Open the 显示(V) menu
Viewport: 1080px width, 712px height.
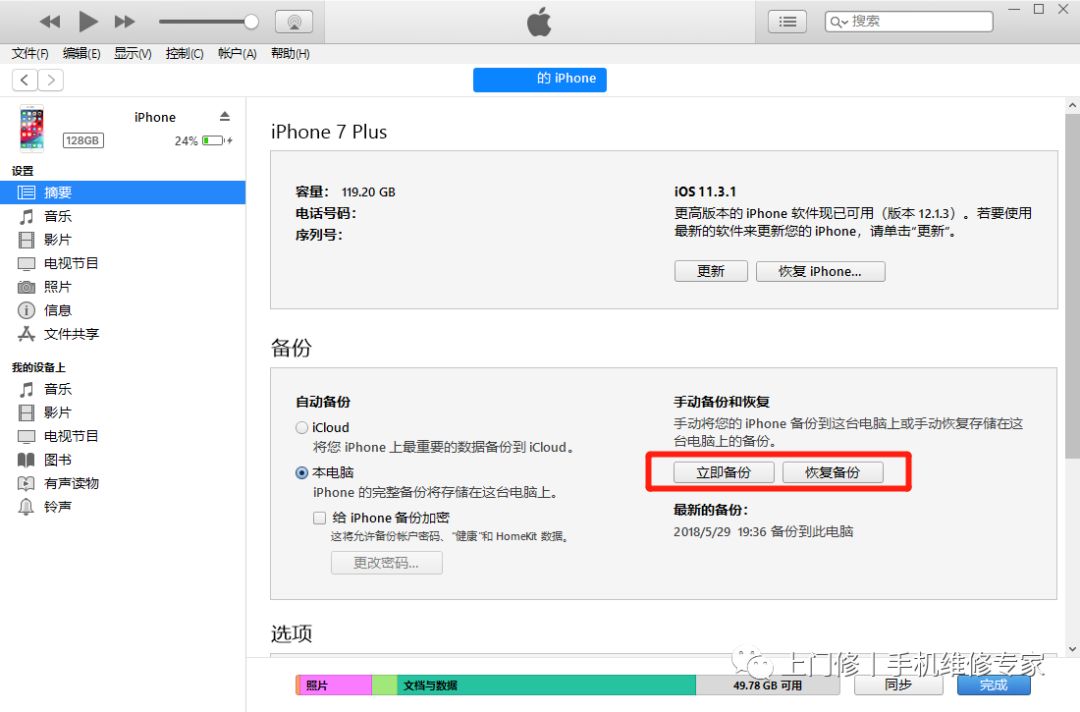coord(132,53)
